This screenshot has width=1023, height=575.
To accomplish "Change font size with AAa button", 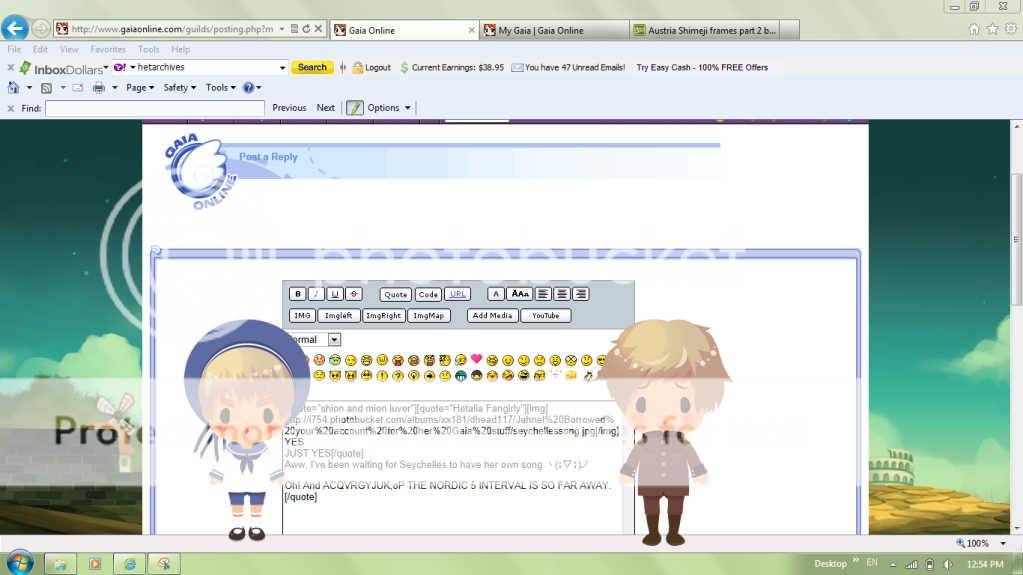I will 520,294.
